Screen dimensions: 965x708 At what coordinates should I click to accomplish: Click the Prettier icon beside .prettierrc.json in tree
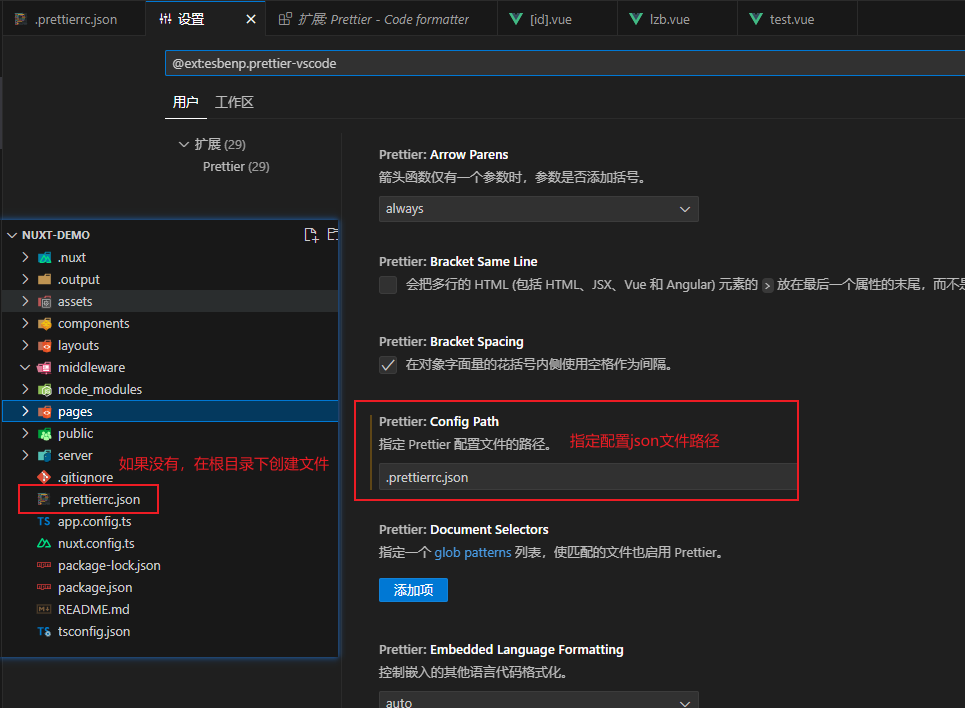coord(44,499)
